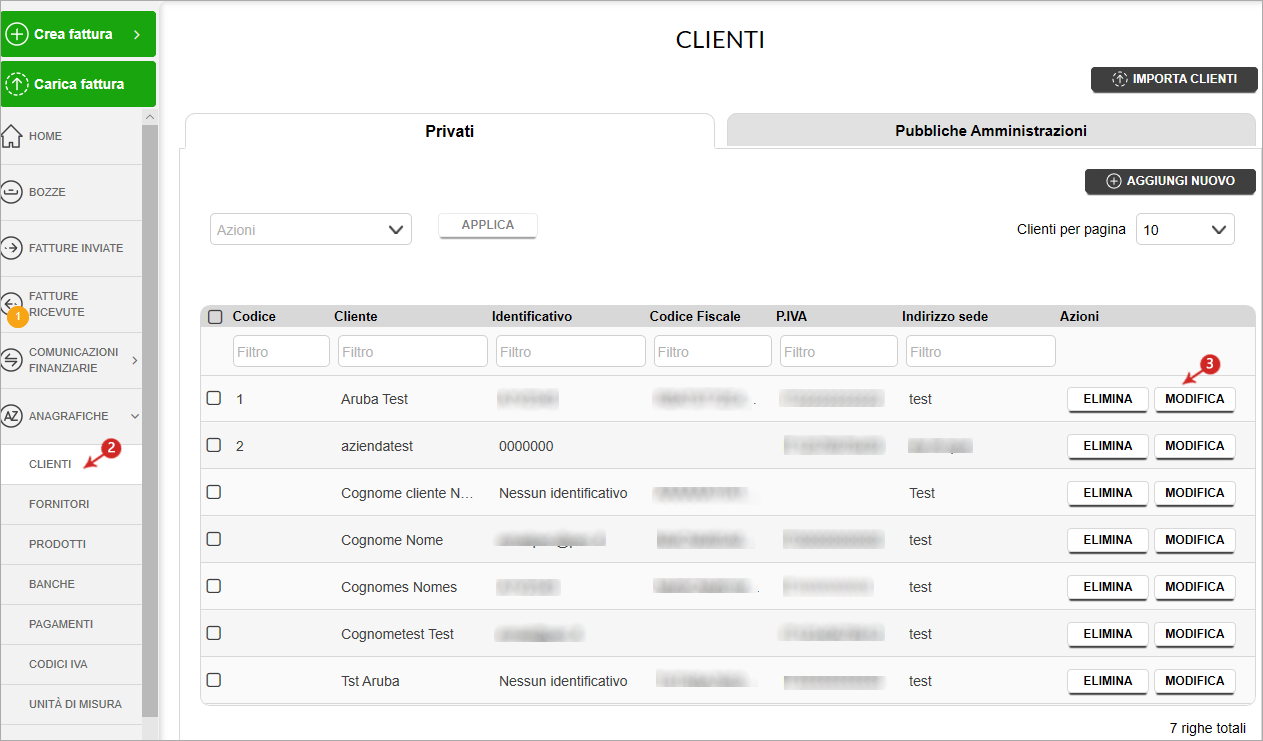This screenshot has height=741, width=1263.
Task: Check the box for Tst Aruba row
Action: click(213, 680)
